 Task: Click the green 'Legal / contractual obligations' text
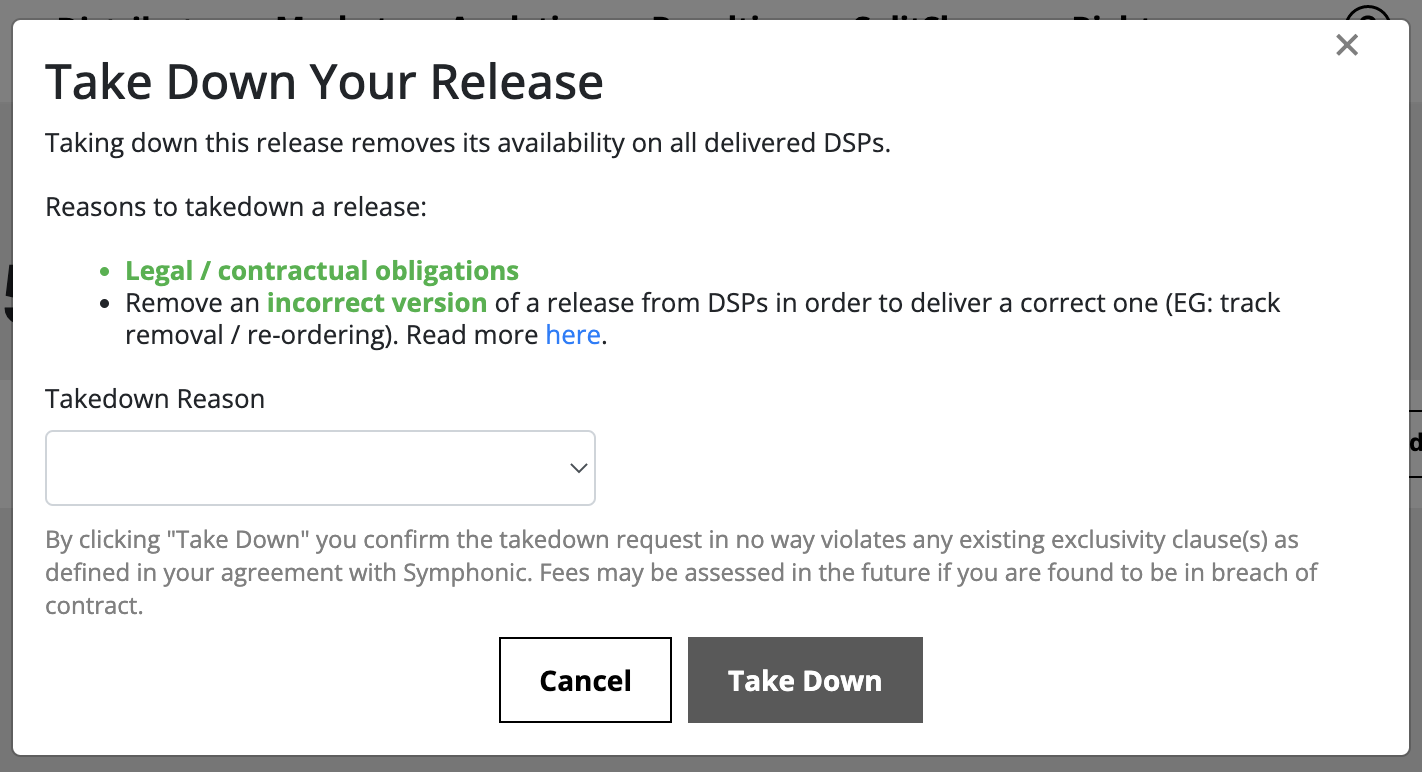pyautogui.click(x=322, y=271)
